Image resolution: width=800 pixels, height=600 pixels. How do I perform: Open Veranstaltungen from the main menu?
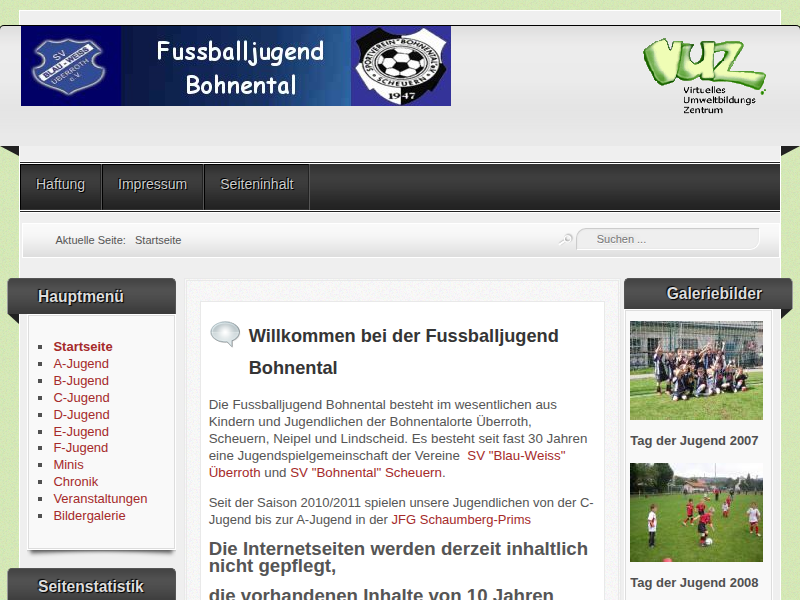[100, 499]
